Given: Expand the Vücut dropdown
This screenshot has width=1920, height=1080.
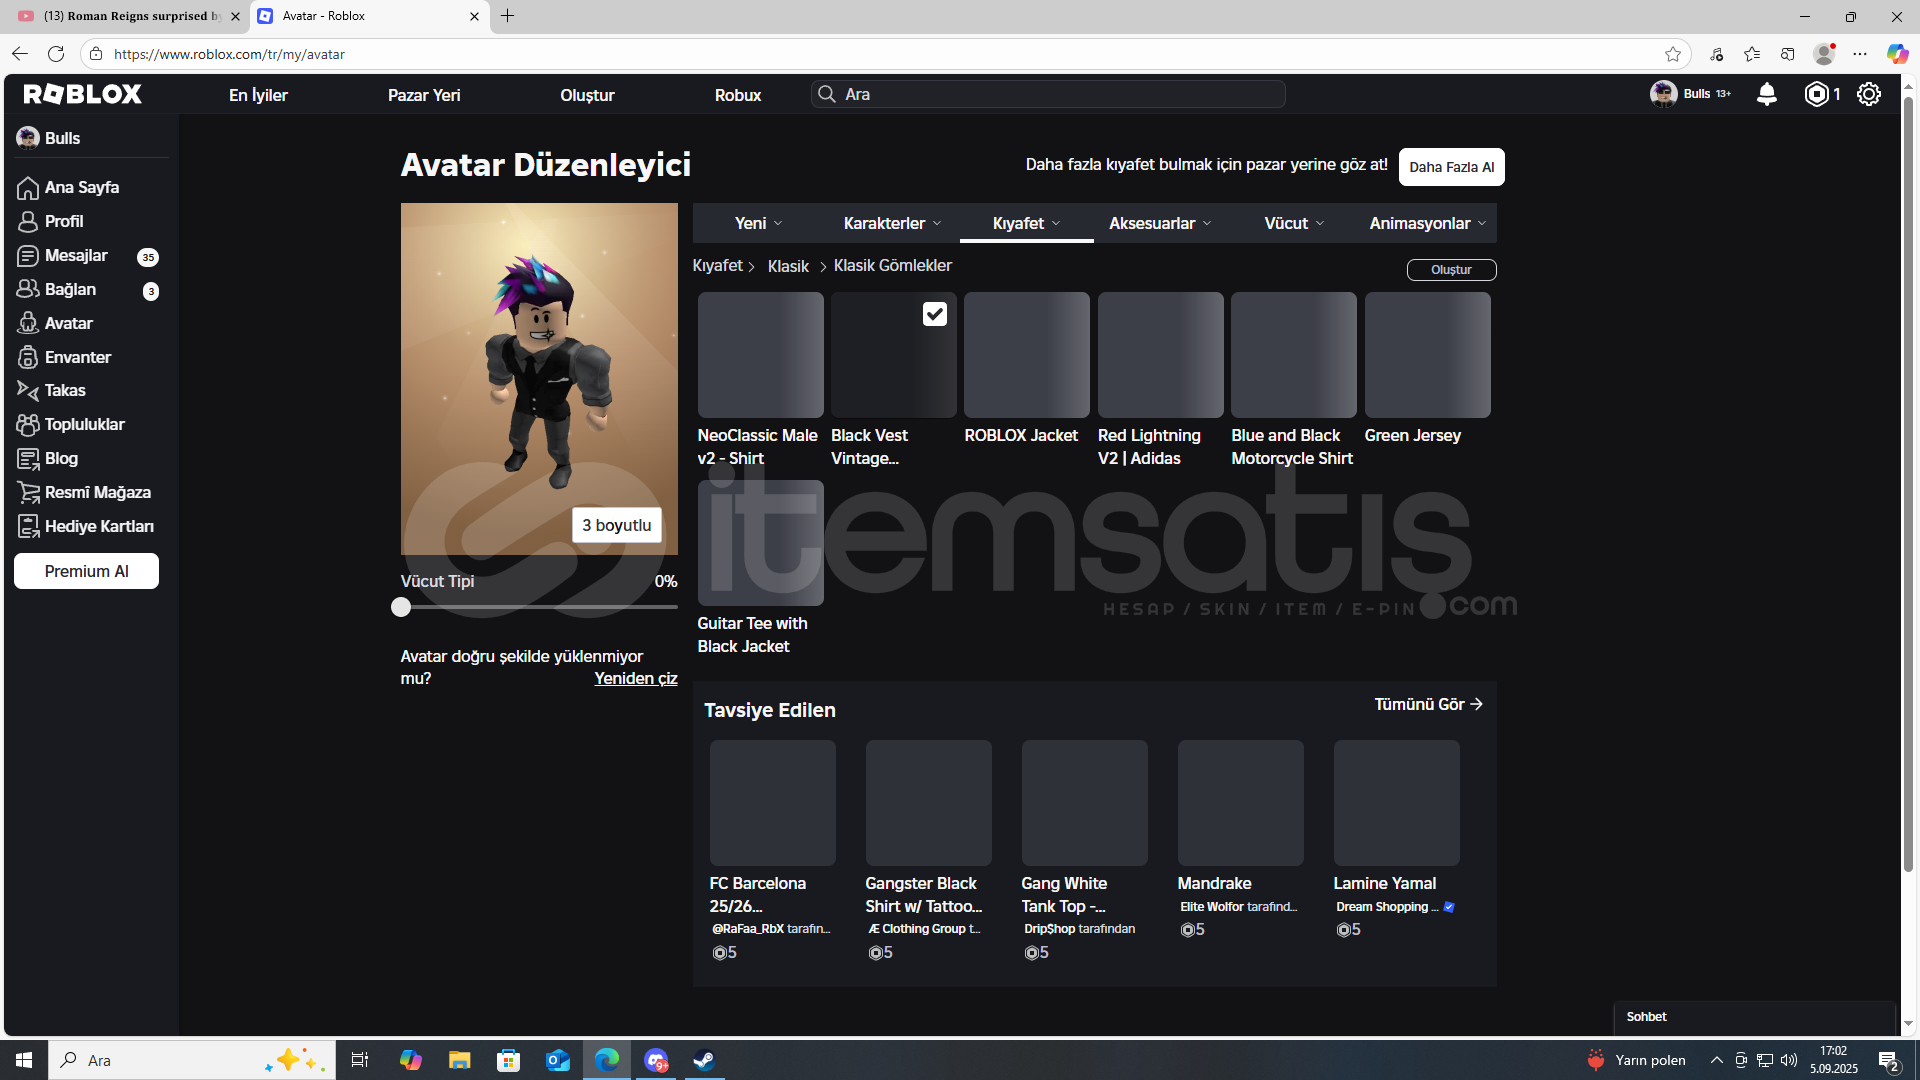Looking at the screenshot, I should [x=1294, y=223].
